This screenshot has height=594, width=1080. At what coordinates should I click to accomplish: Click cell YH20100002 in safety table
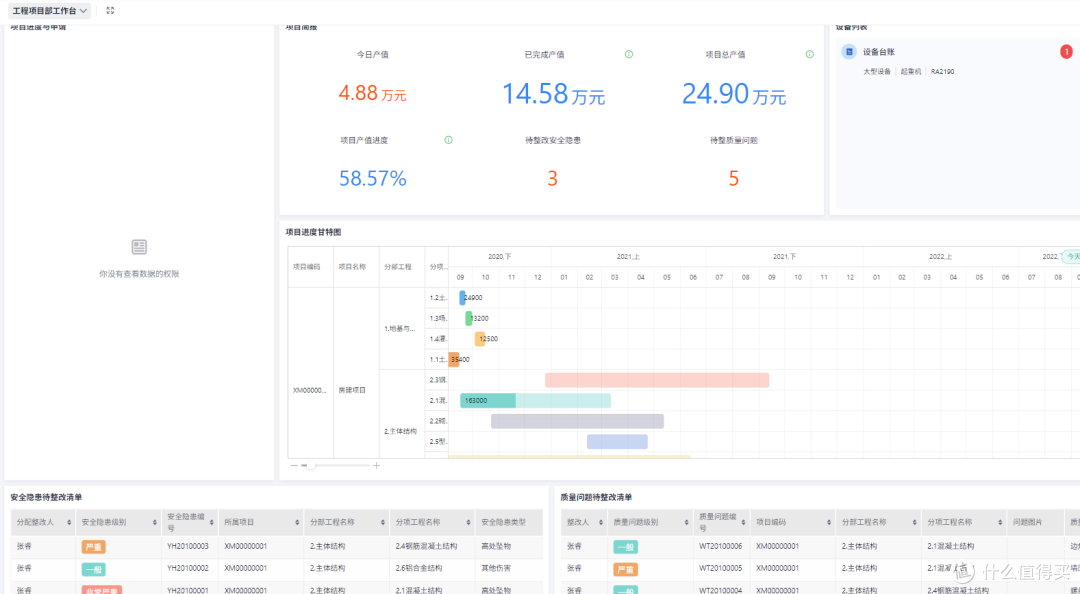pyautogui.click(x=187, y=569)
